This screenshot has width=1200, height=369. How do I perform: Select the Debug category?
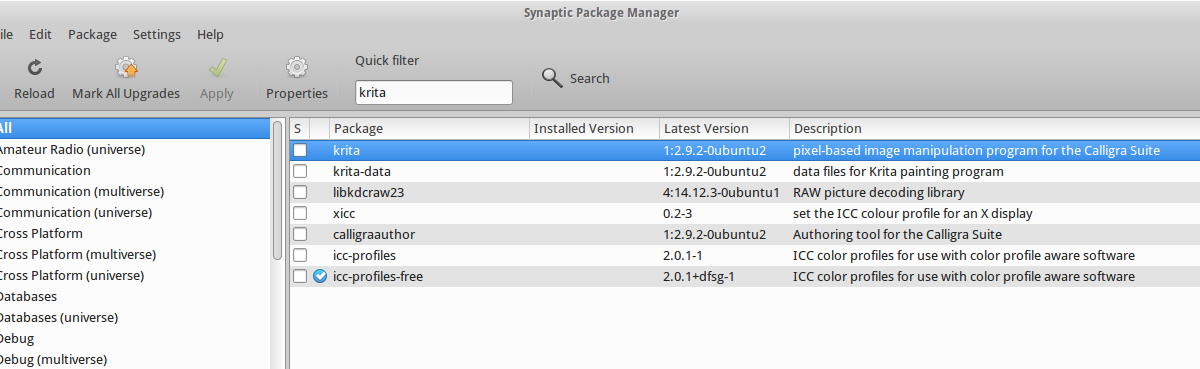tap(16, 338)
